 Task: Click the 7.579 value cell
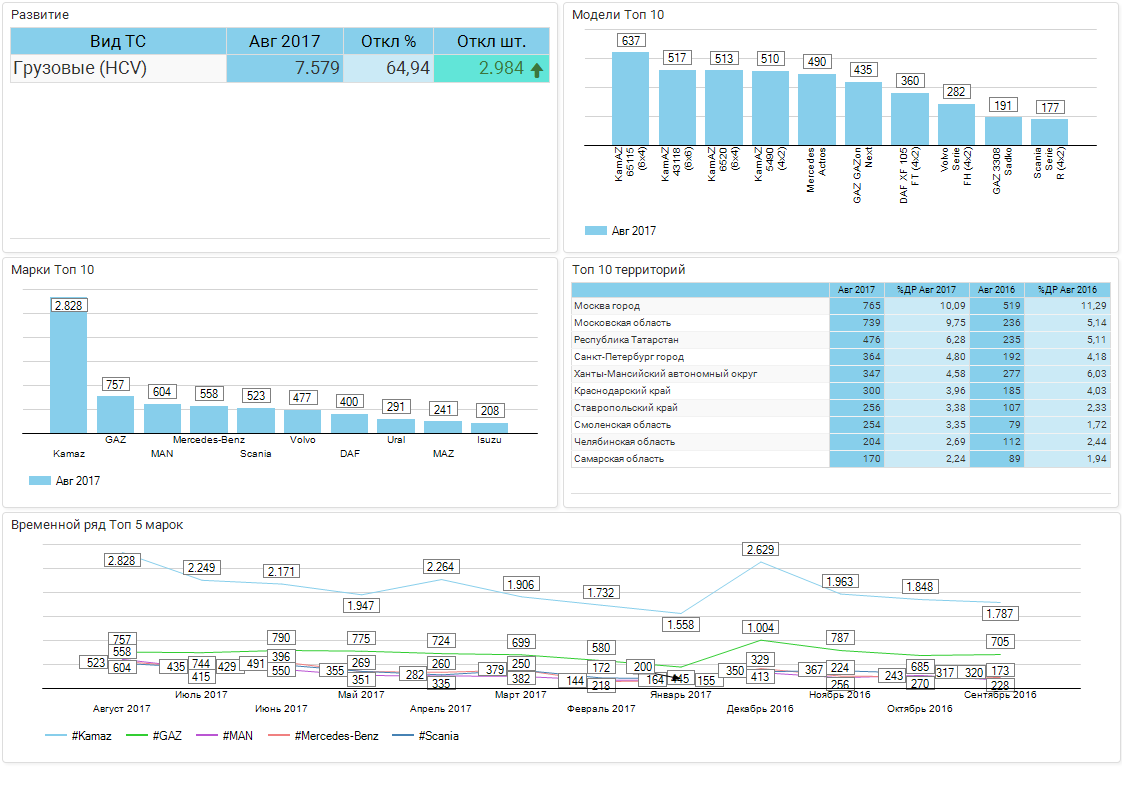(x=285, y=69)
